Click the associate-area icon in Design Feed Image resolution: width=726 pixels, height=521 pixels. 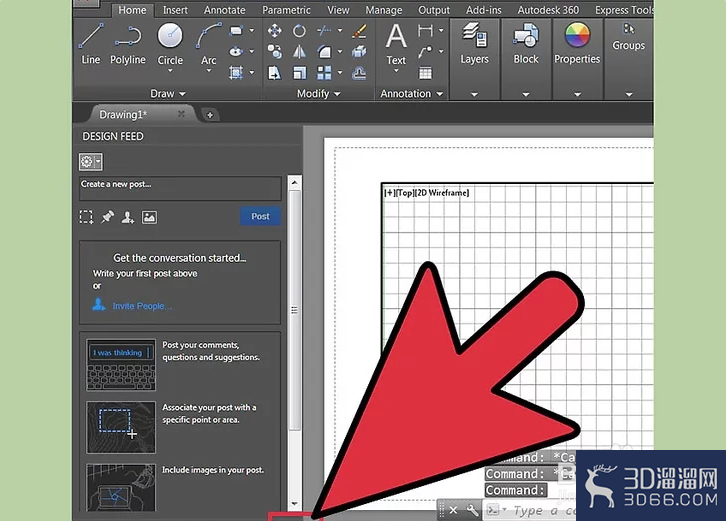(86, 217)
